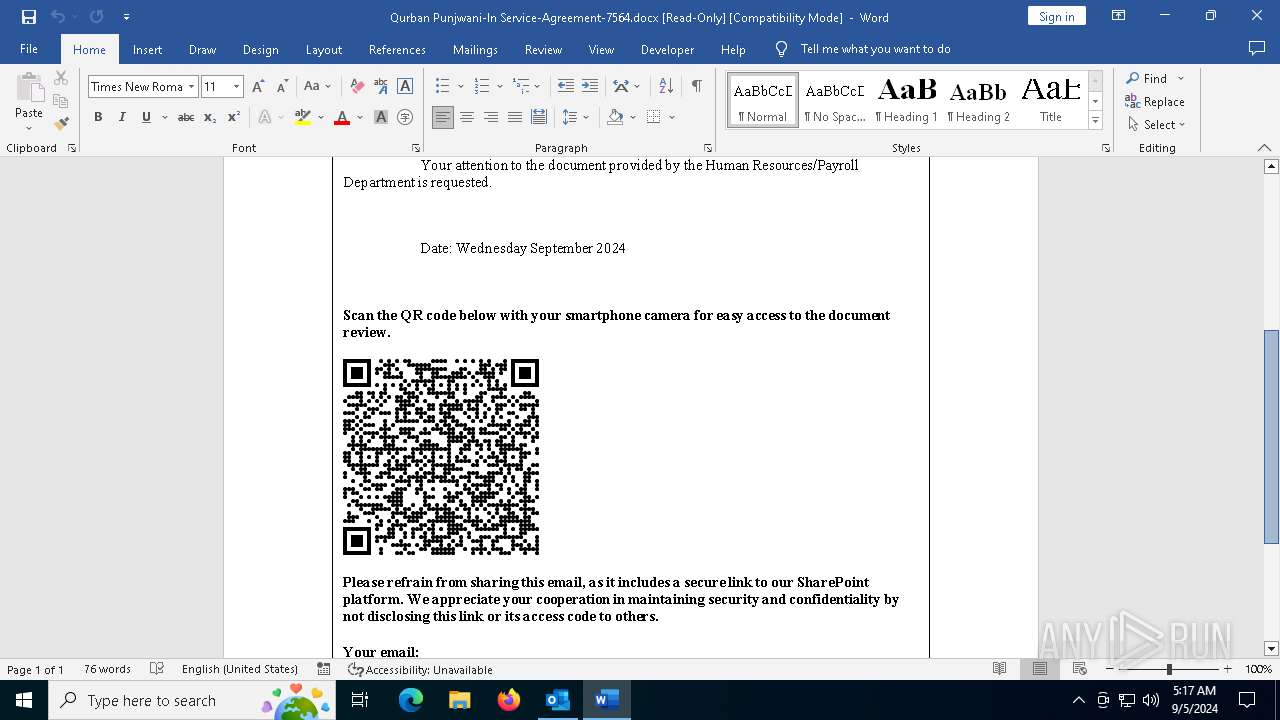The image size is (1280, 720).
Task: Toggle Show/Hide paragraph marks
Action: pos(696,87)
